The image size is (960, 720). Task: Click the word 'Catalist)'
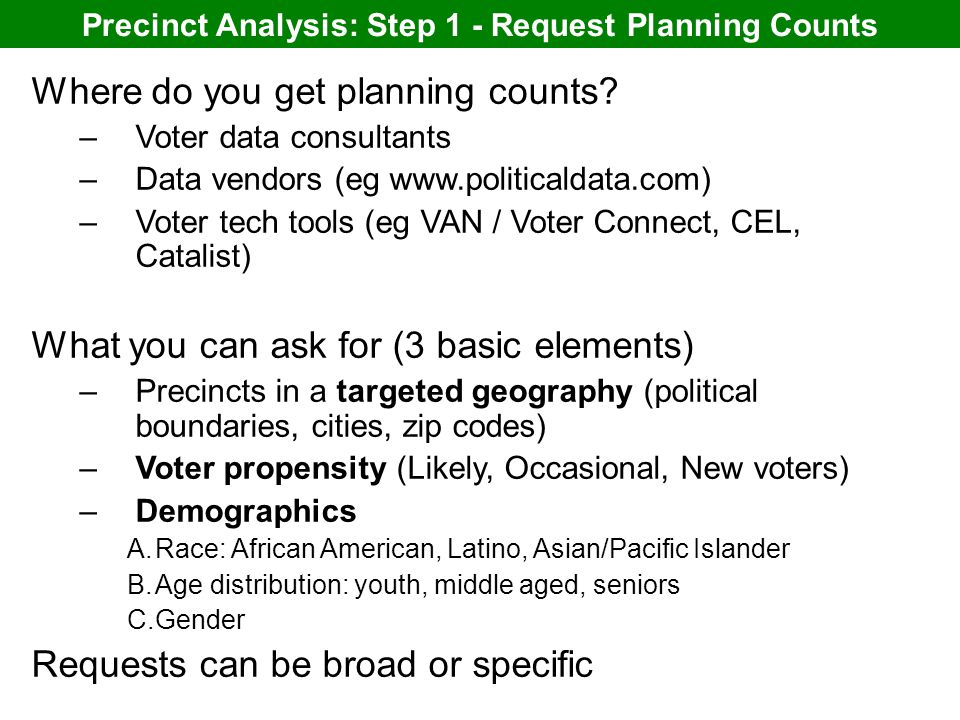(193, 257)
